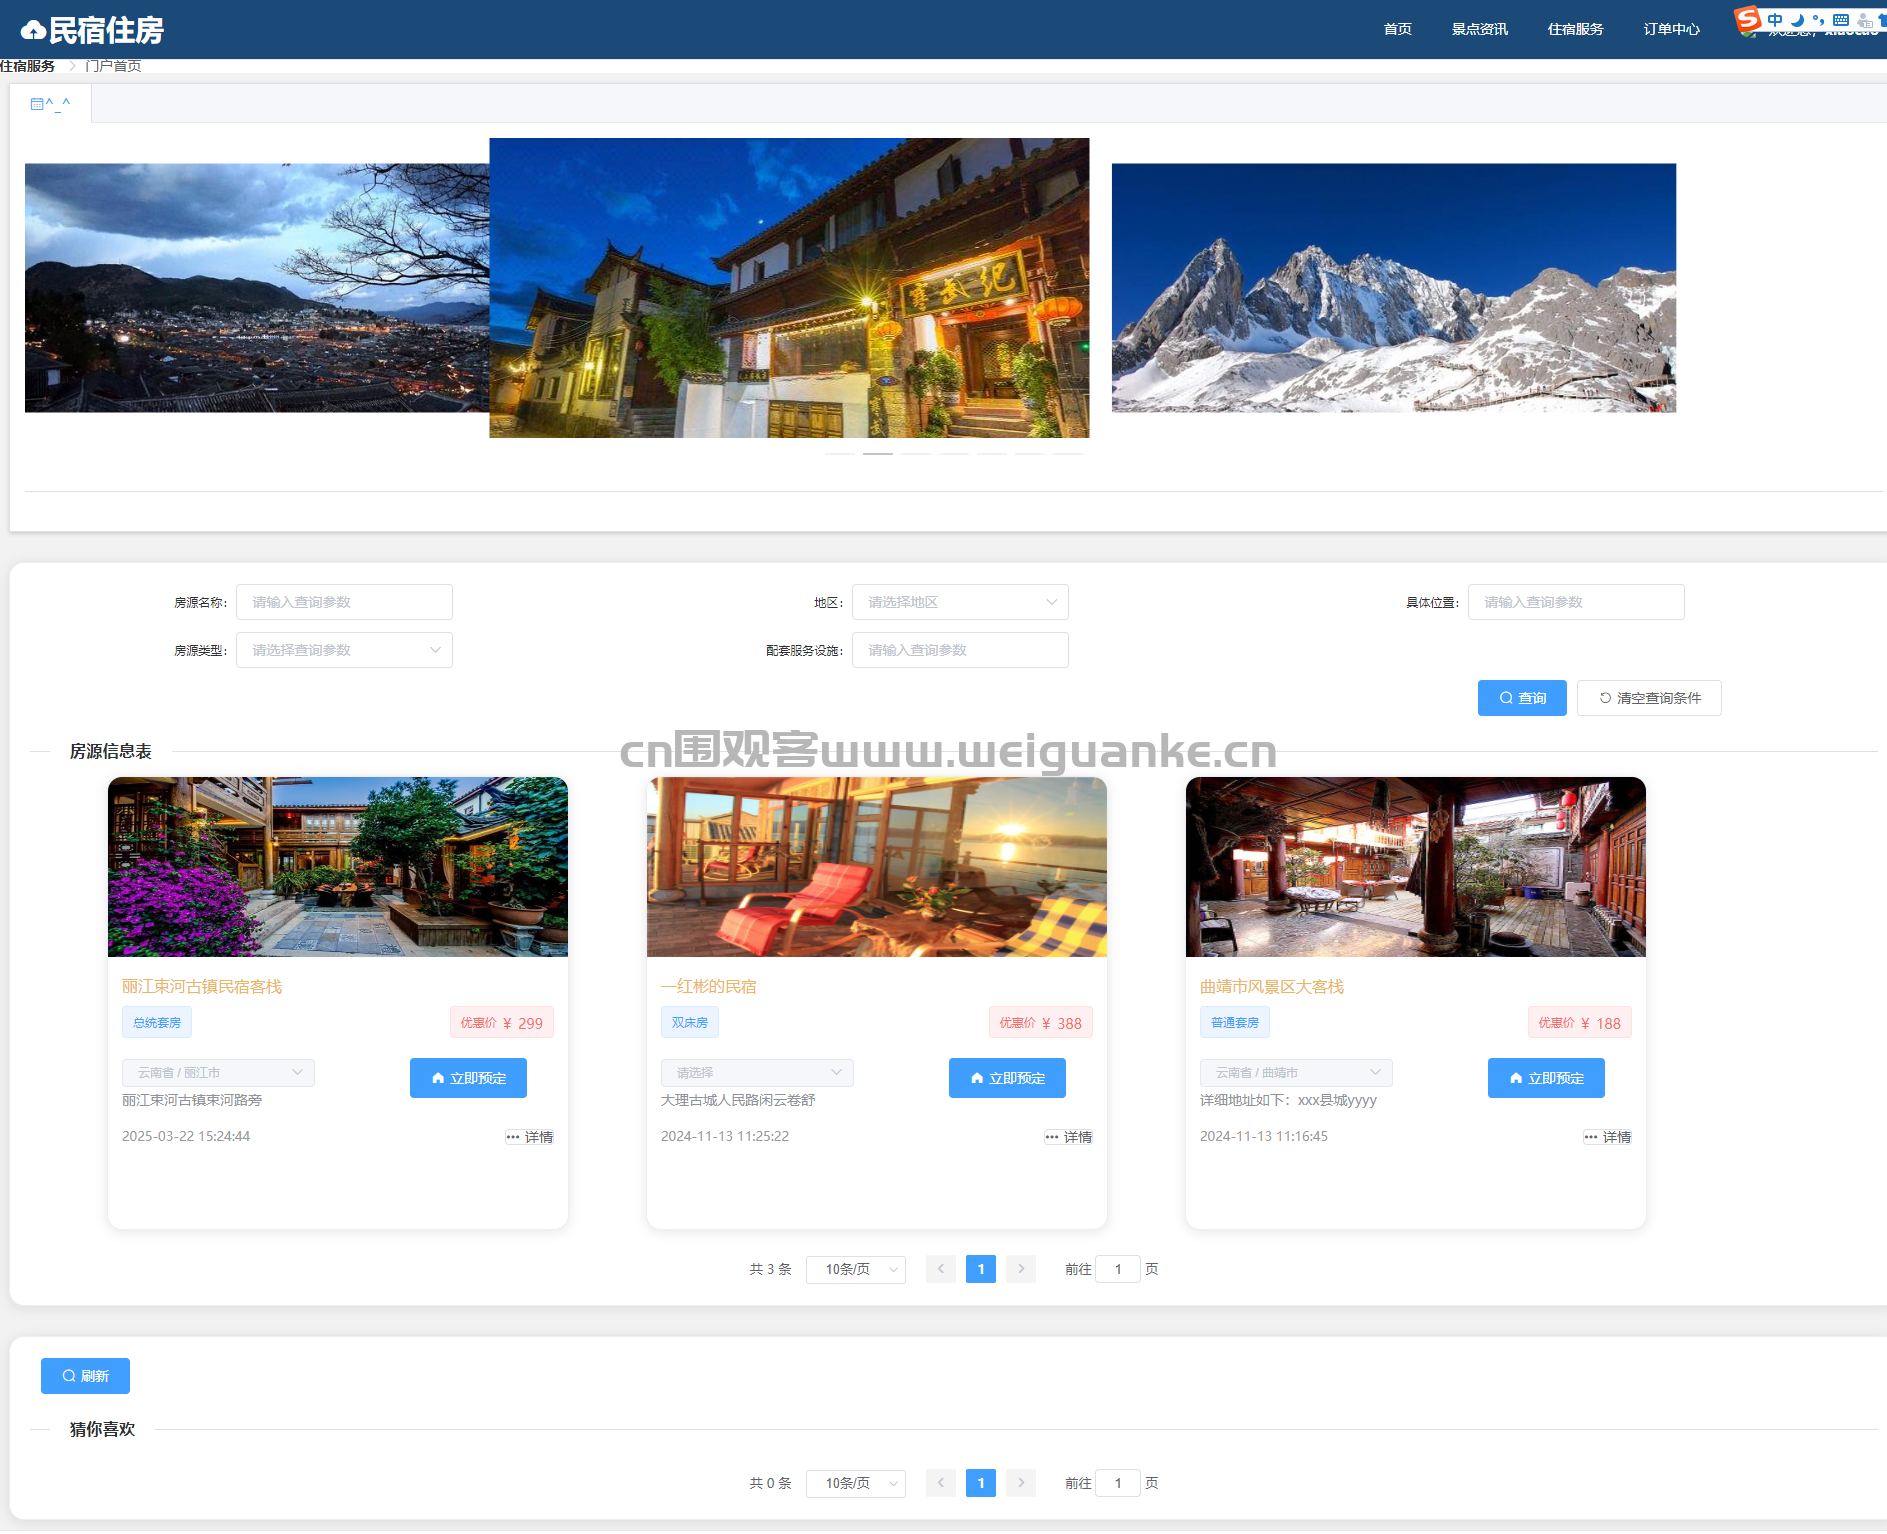This screenshot has width=1887, height=1534.
Task: Expand the 房源类型 dropdown
Action: pyautogui.click(x=344, y=650)
